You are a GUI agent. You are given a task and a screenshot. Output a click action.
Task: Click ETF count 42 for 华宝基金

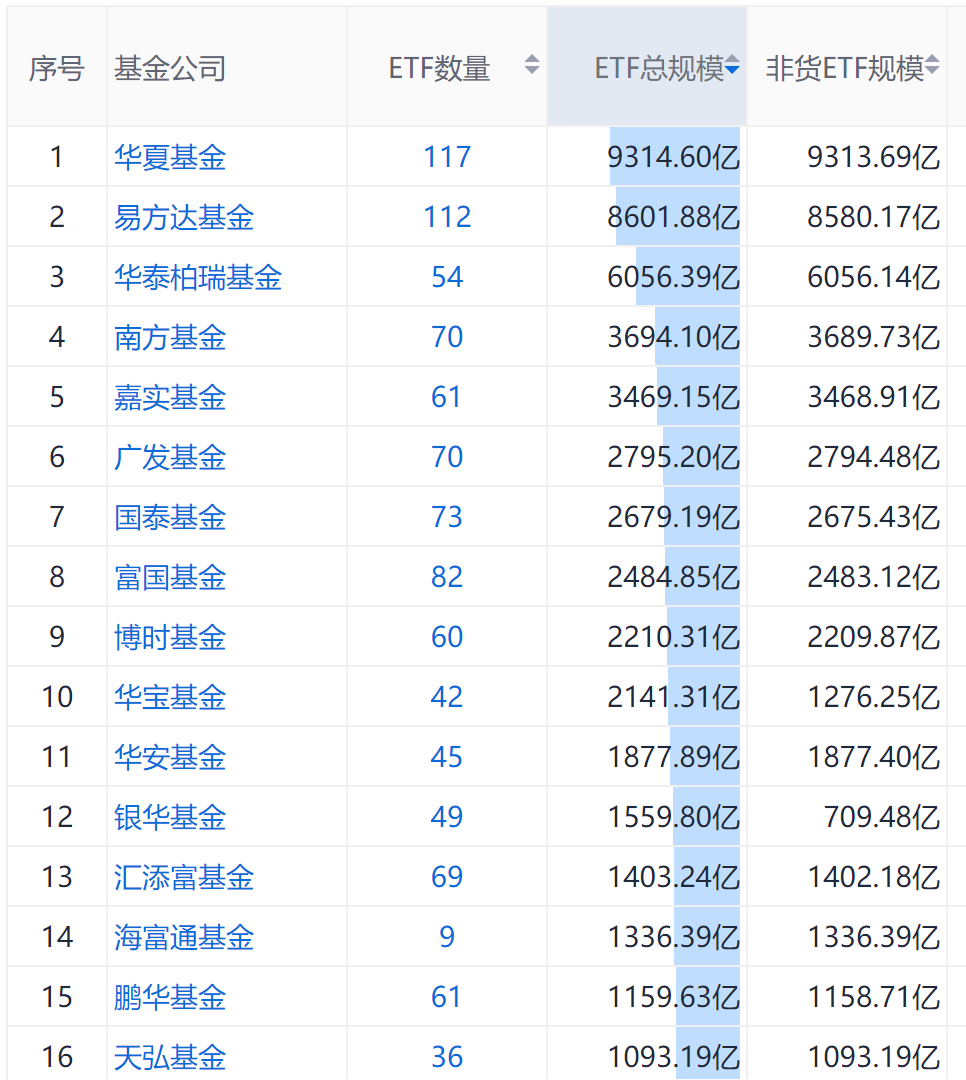point(447,696)
